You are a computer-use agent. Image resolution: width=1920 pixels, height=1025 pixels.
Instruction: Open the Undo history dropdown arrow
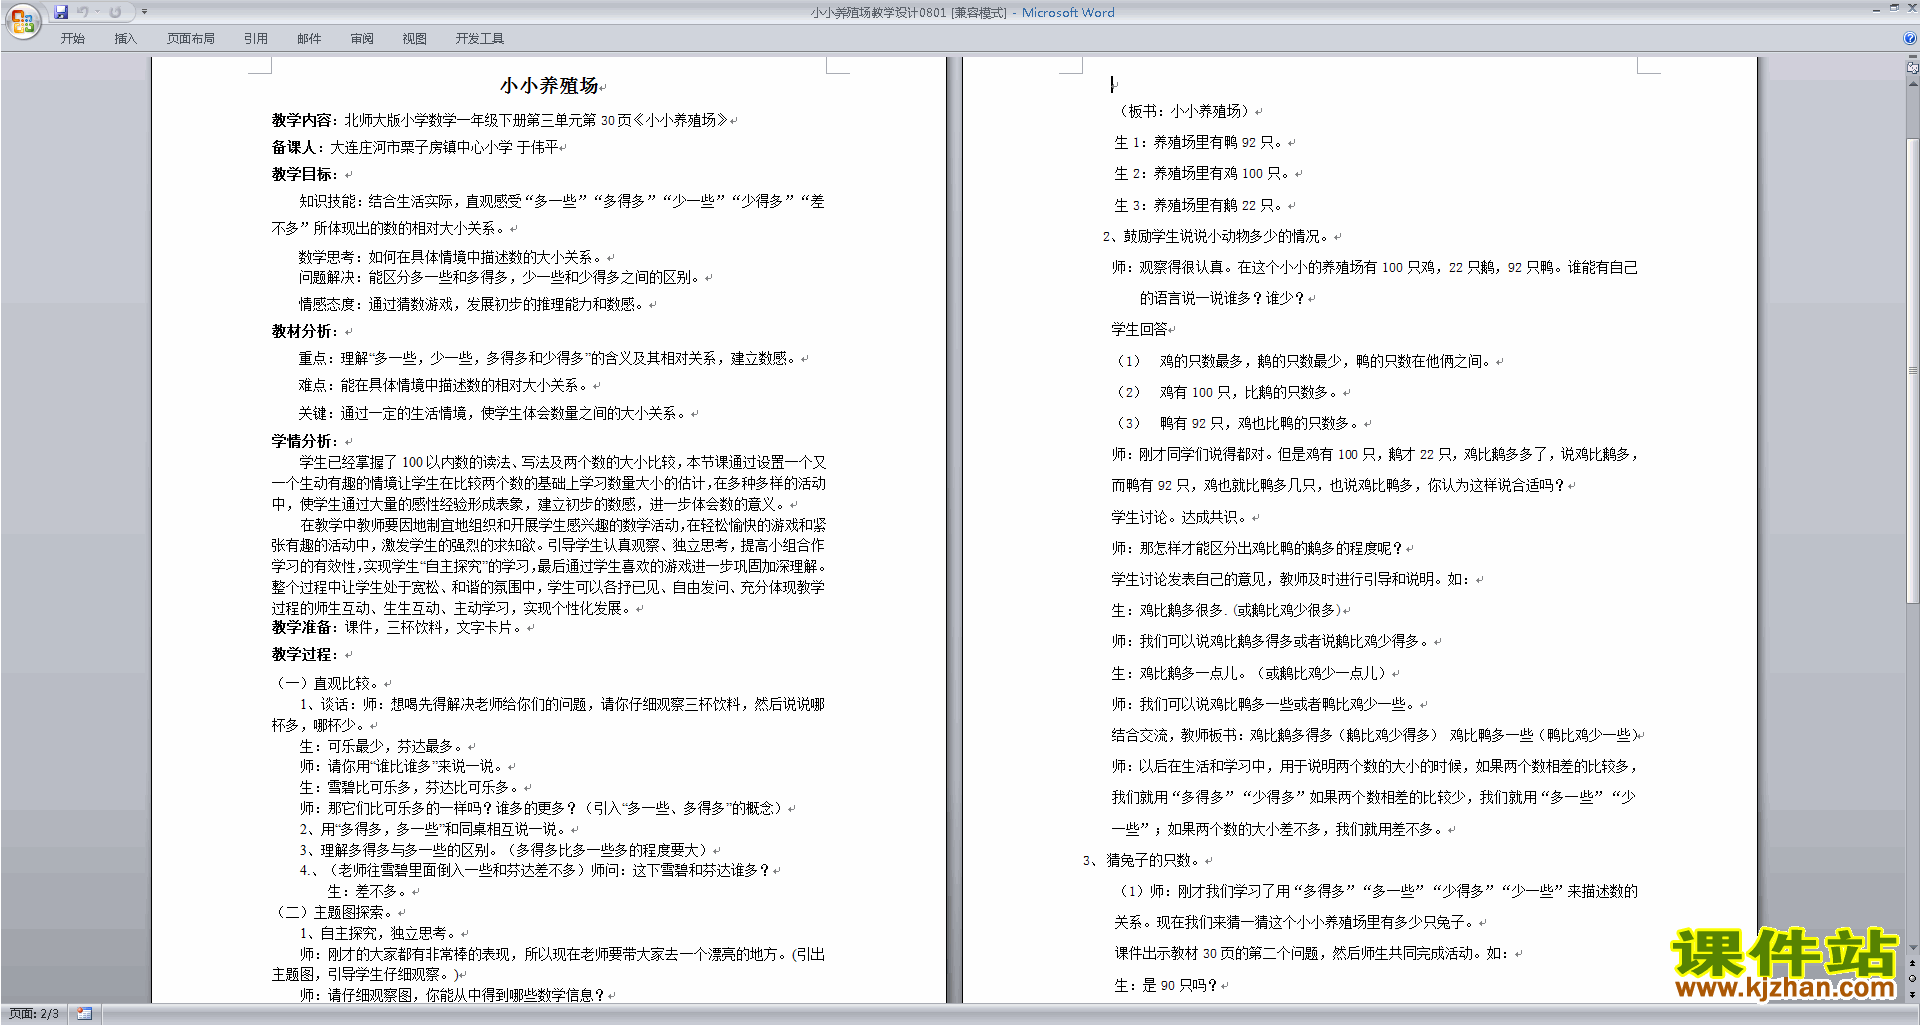click(97, 12)
